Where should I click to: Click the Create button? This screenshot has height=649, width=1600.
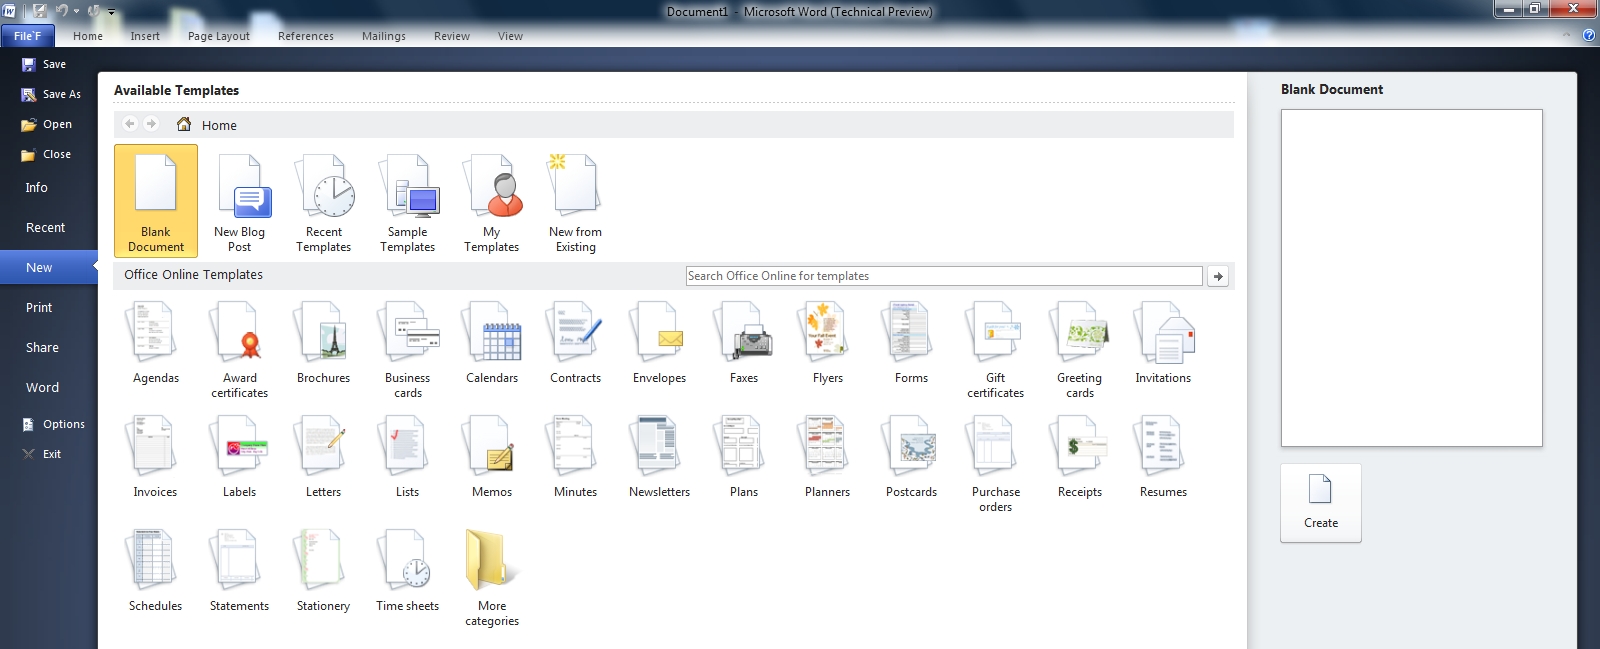click(x=1321, y=503)
